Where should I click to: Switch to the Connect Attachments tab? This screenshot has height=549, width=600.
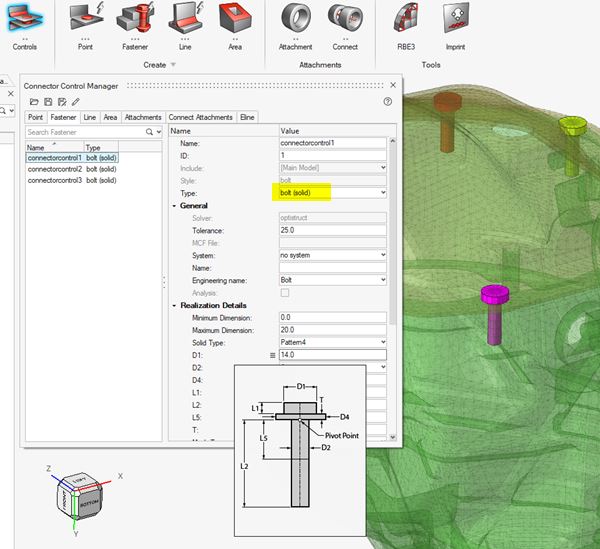click(201, 118)
